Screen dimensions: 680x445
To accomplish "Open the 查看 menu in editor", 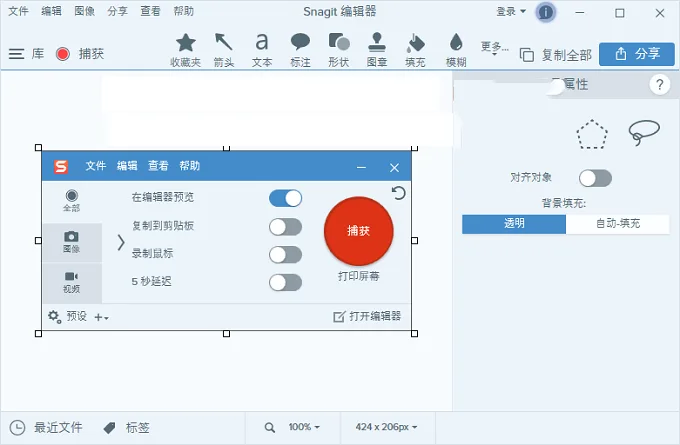I will (150, 11).
